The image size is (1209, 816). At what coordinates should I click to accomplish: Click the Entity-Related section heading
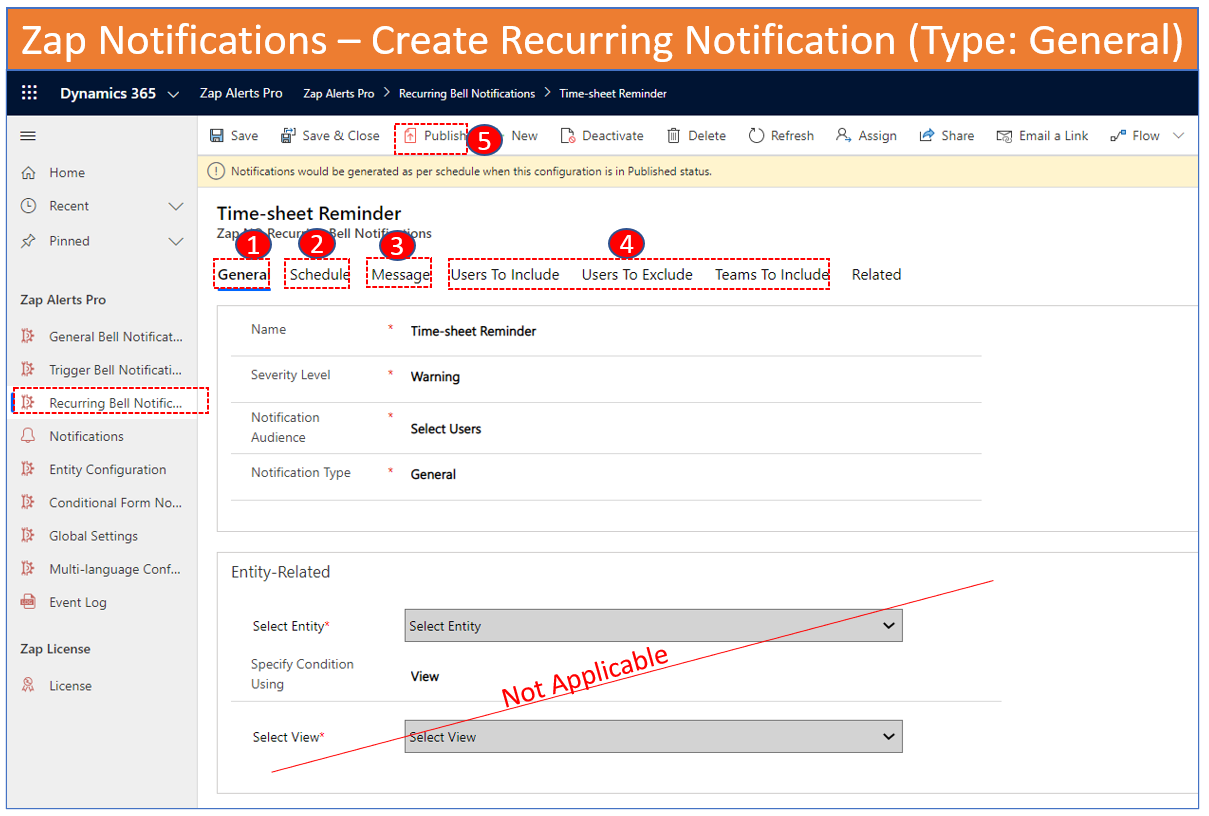(x=281, y=572)
